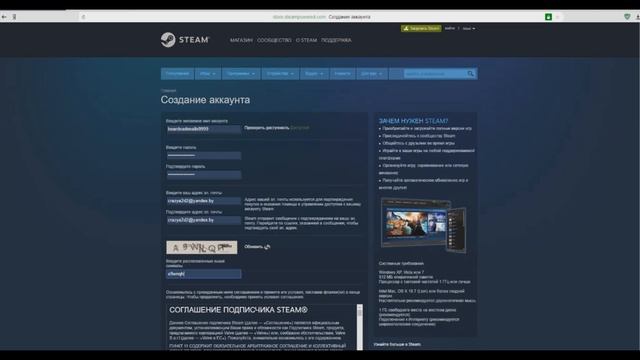This screenshot has width=640, height=360.
Task: Expand the Для вас store dropdown
Action: (x=371, y=73)
